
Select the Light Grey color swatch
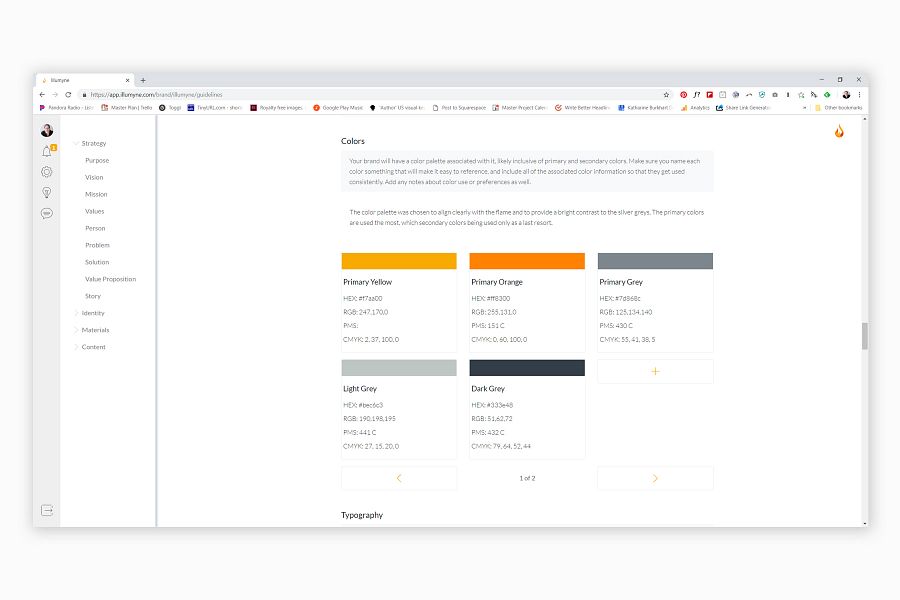399,367
